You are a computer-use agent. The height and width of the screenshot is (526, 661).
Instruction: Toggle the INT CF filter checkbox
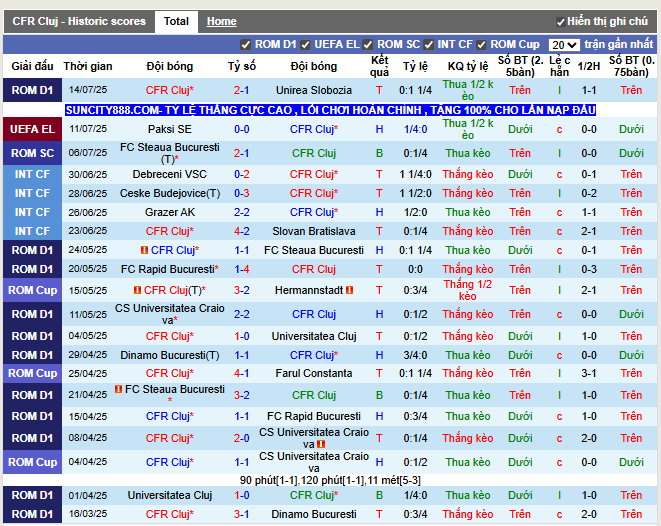pyautogui.click(x=429, y=45)
